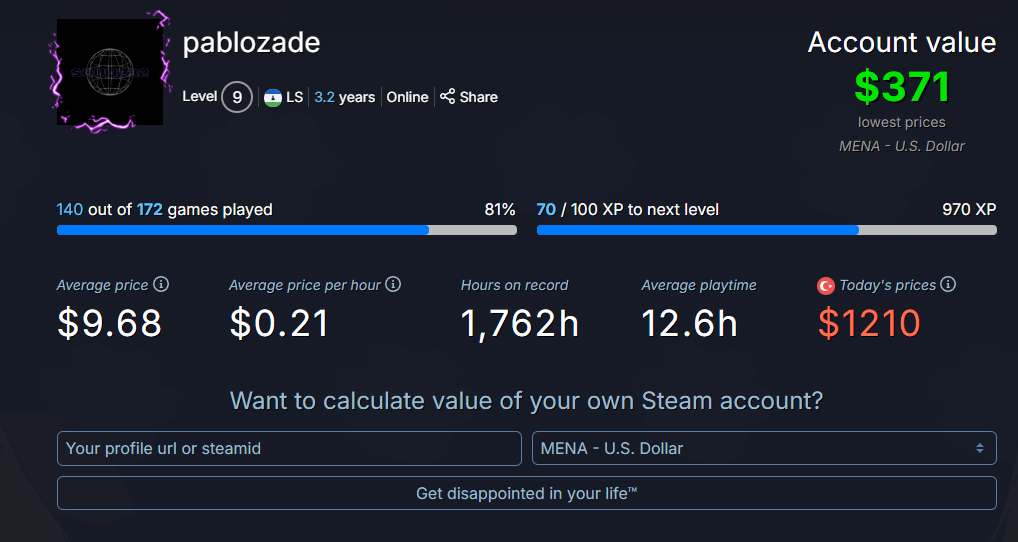The width and height of the screenshot is (1018, 542).
Task: Open the MENA - U.S. Dollar currency dropdown
Action: 764,448
